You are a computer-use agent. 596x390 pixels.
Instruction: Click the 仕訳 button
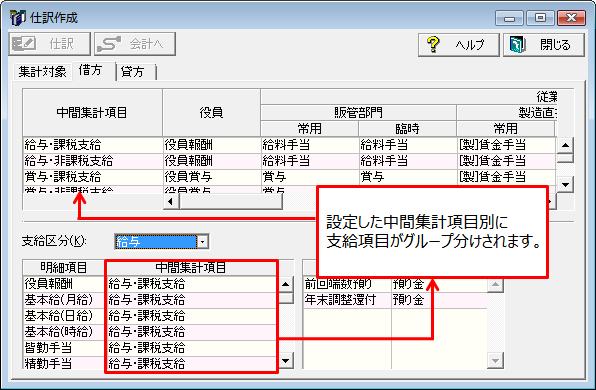(49, 44)
